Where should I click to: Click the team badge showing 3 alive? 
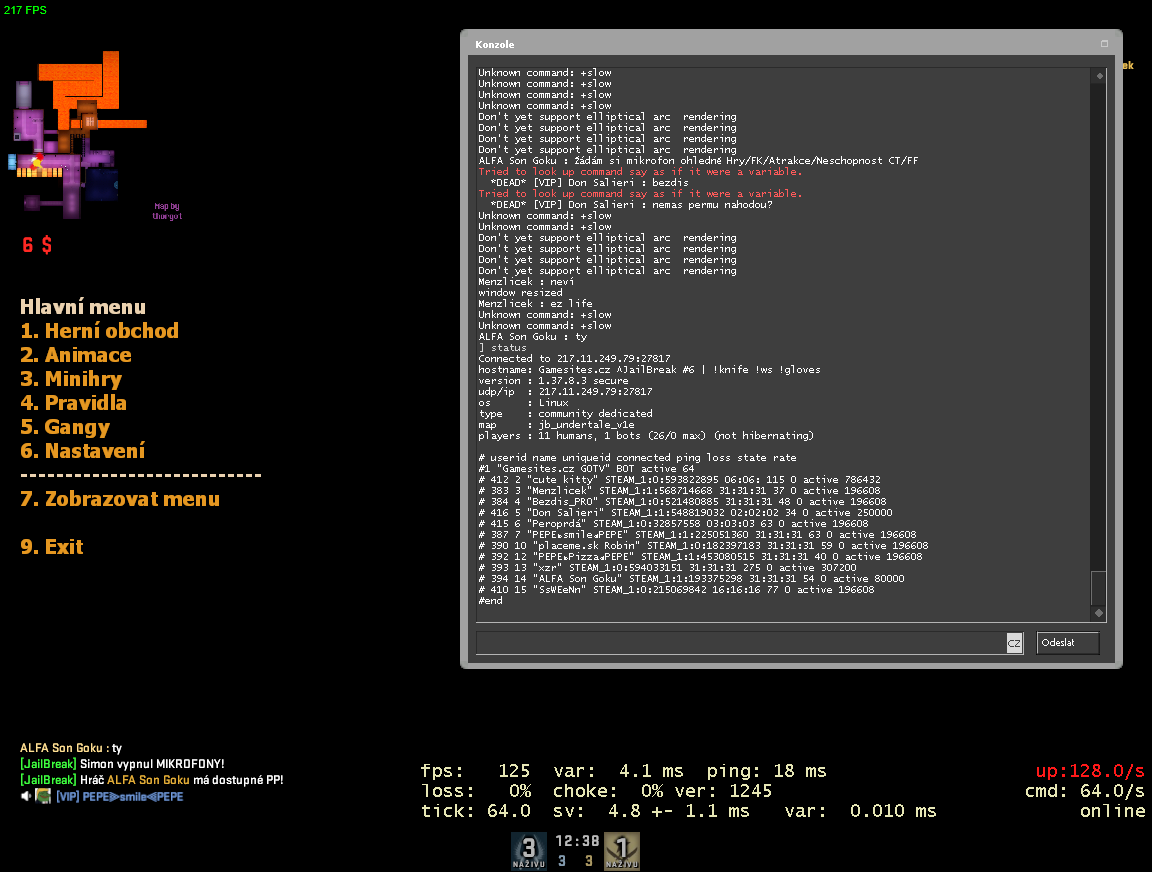[529, 850]
